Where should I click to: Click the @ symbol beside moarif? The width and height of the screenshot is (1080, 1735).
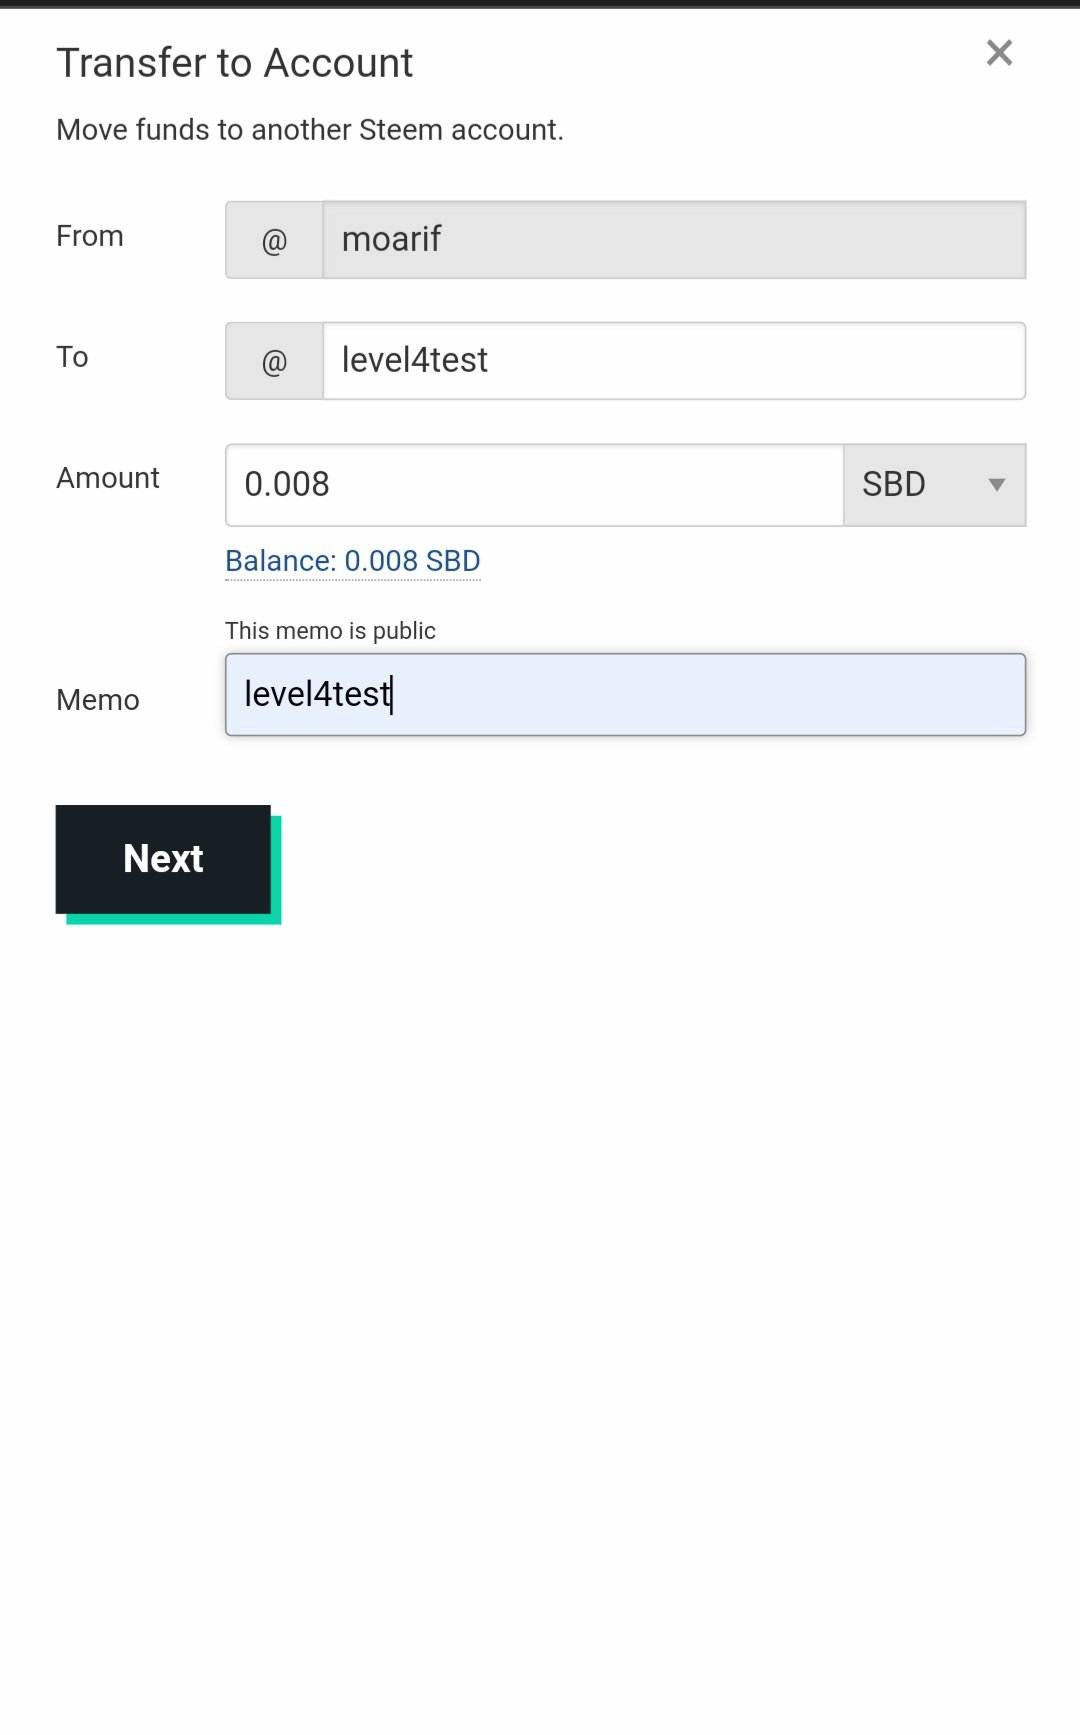(274, 240)
